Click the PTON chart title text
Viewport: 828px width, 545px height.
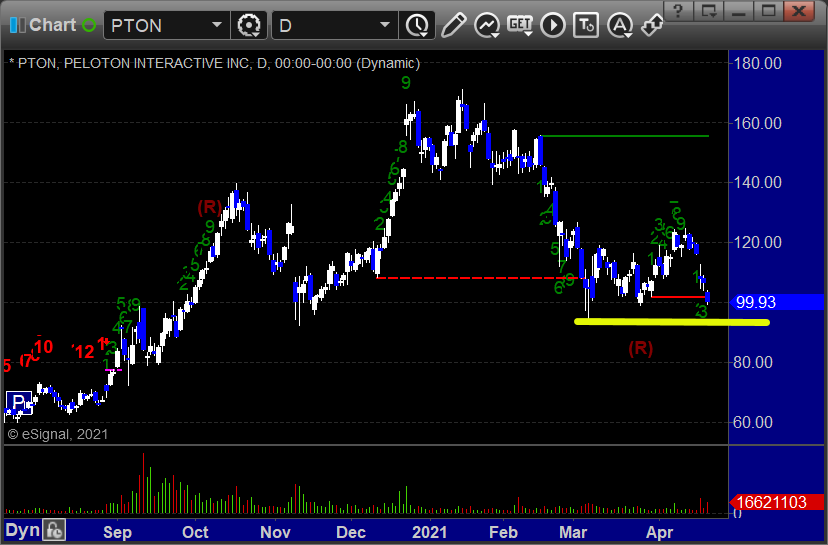coord(214,63)
